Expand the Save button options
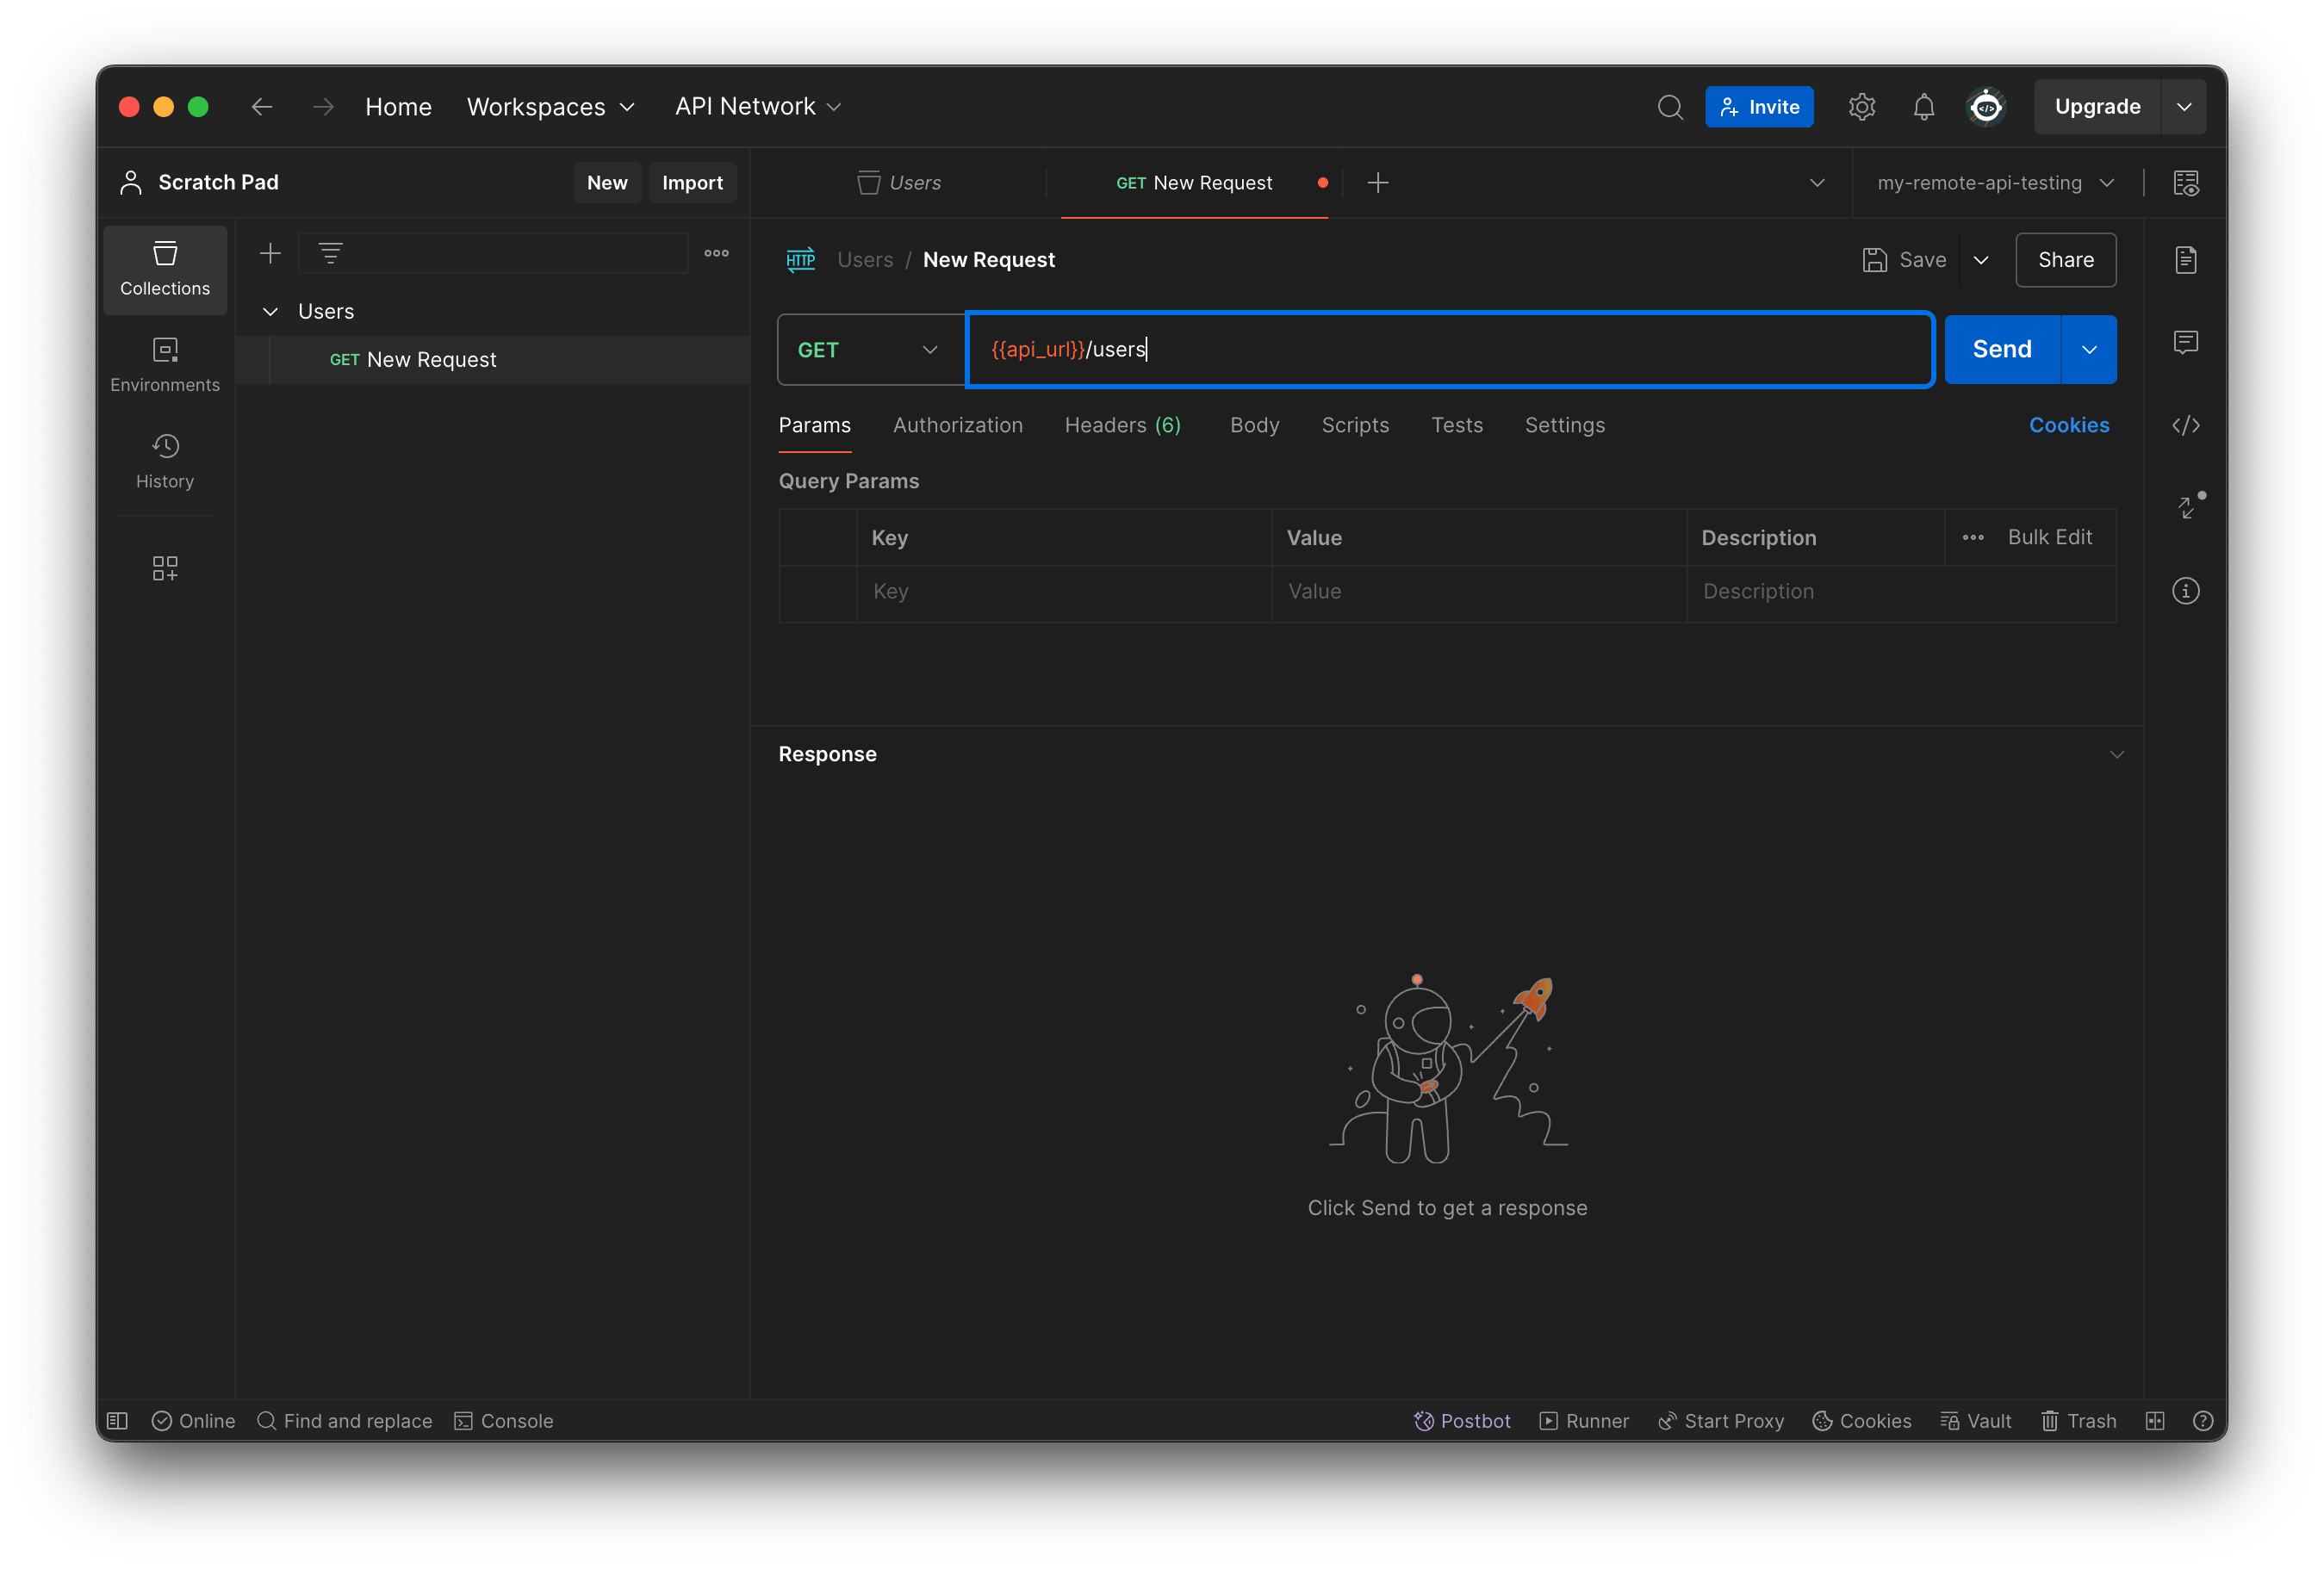Screen dimensions: 2324x1569 click(x=1982, y=259)
